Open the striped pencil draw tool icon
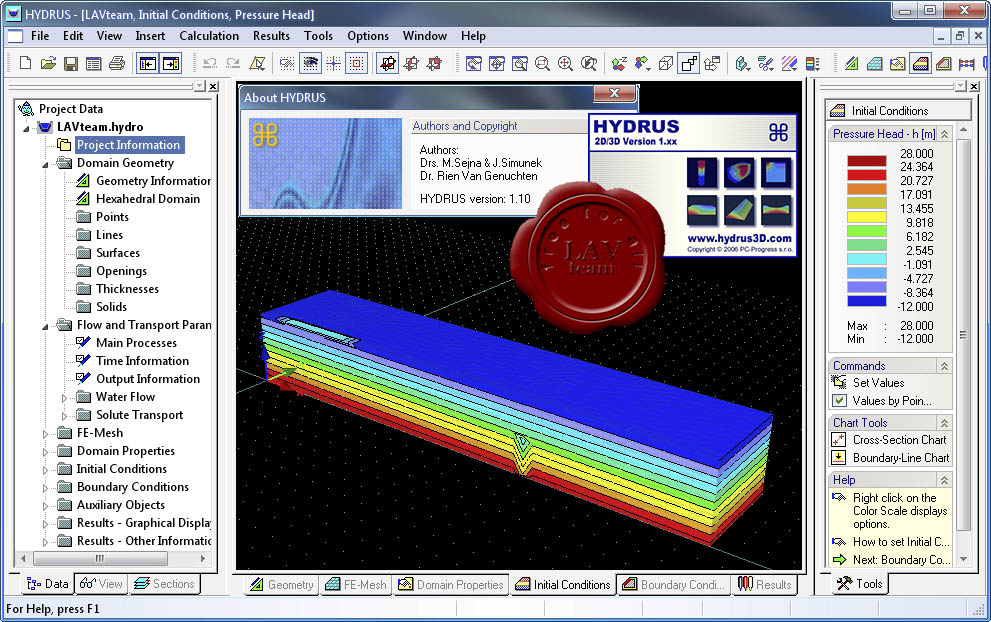991x622 pixels. click(789, 63)
